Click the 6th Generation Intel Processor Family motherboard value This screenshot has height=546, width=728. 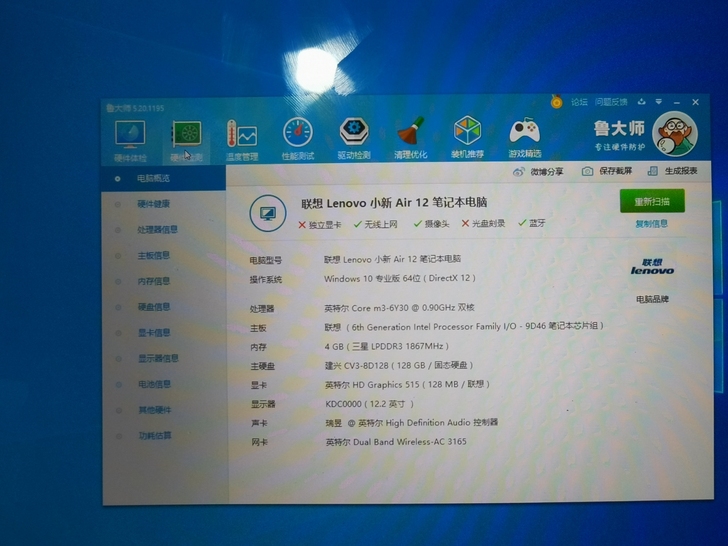click(464, 326)
